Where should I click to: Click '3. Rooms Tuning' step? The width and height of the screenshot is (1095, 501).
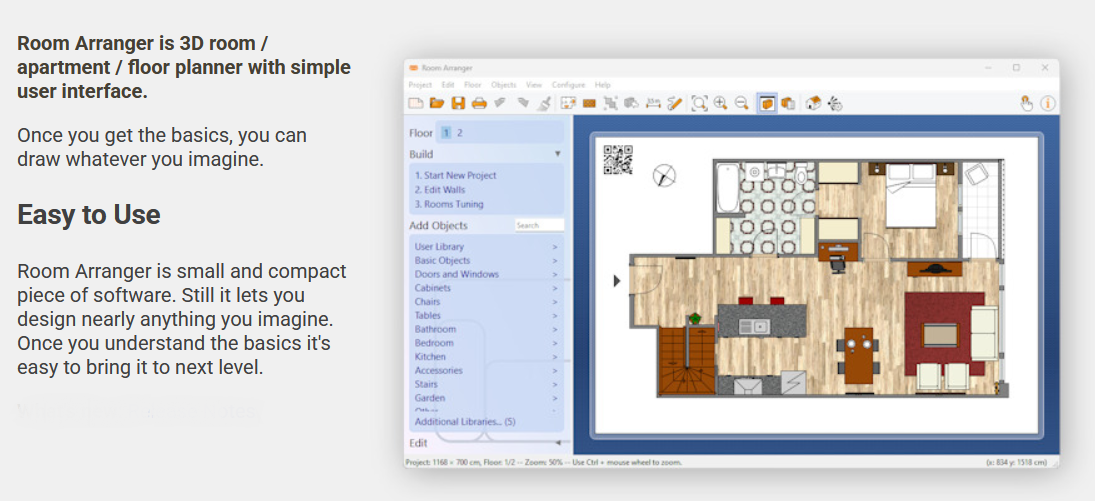point(449,204)
